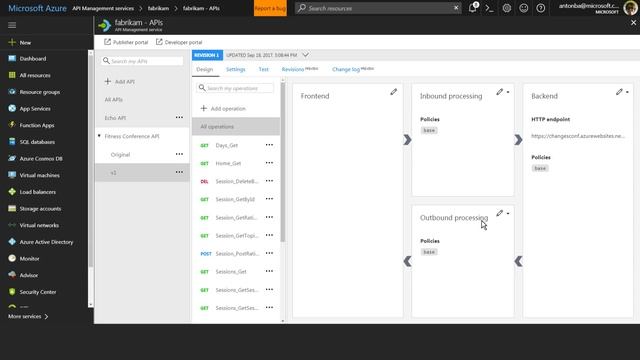Open options for Session_PostRati operation

tap(269, 253)
